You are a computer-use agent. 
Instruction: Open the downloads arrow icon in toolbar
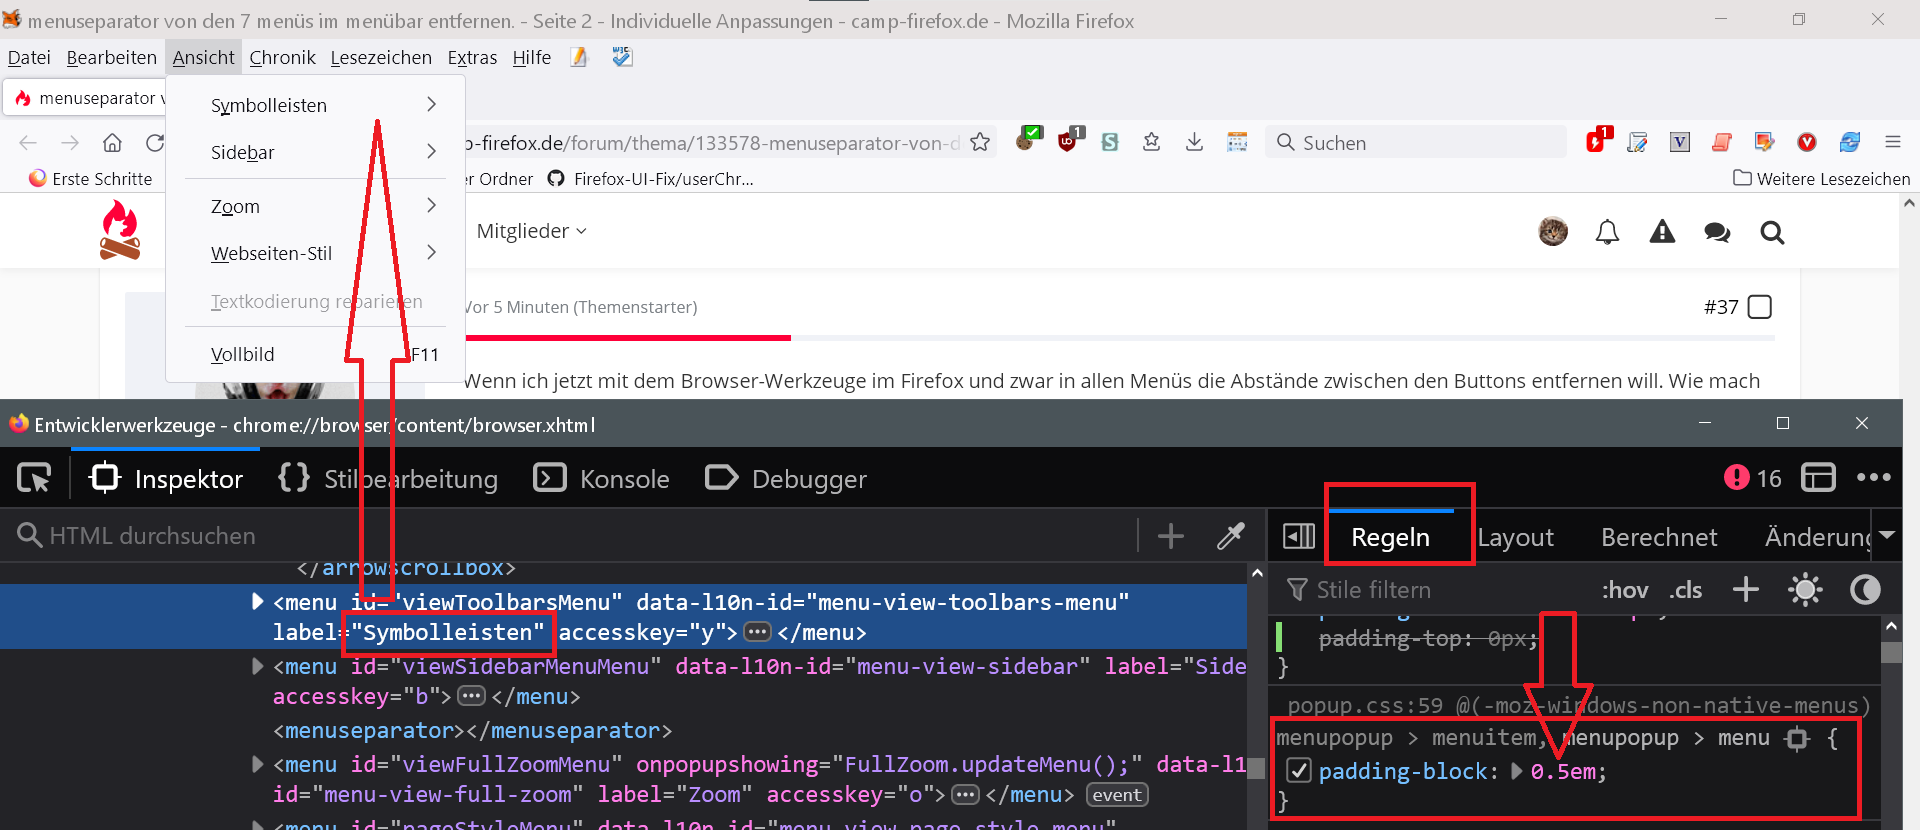coord(1194,143)
